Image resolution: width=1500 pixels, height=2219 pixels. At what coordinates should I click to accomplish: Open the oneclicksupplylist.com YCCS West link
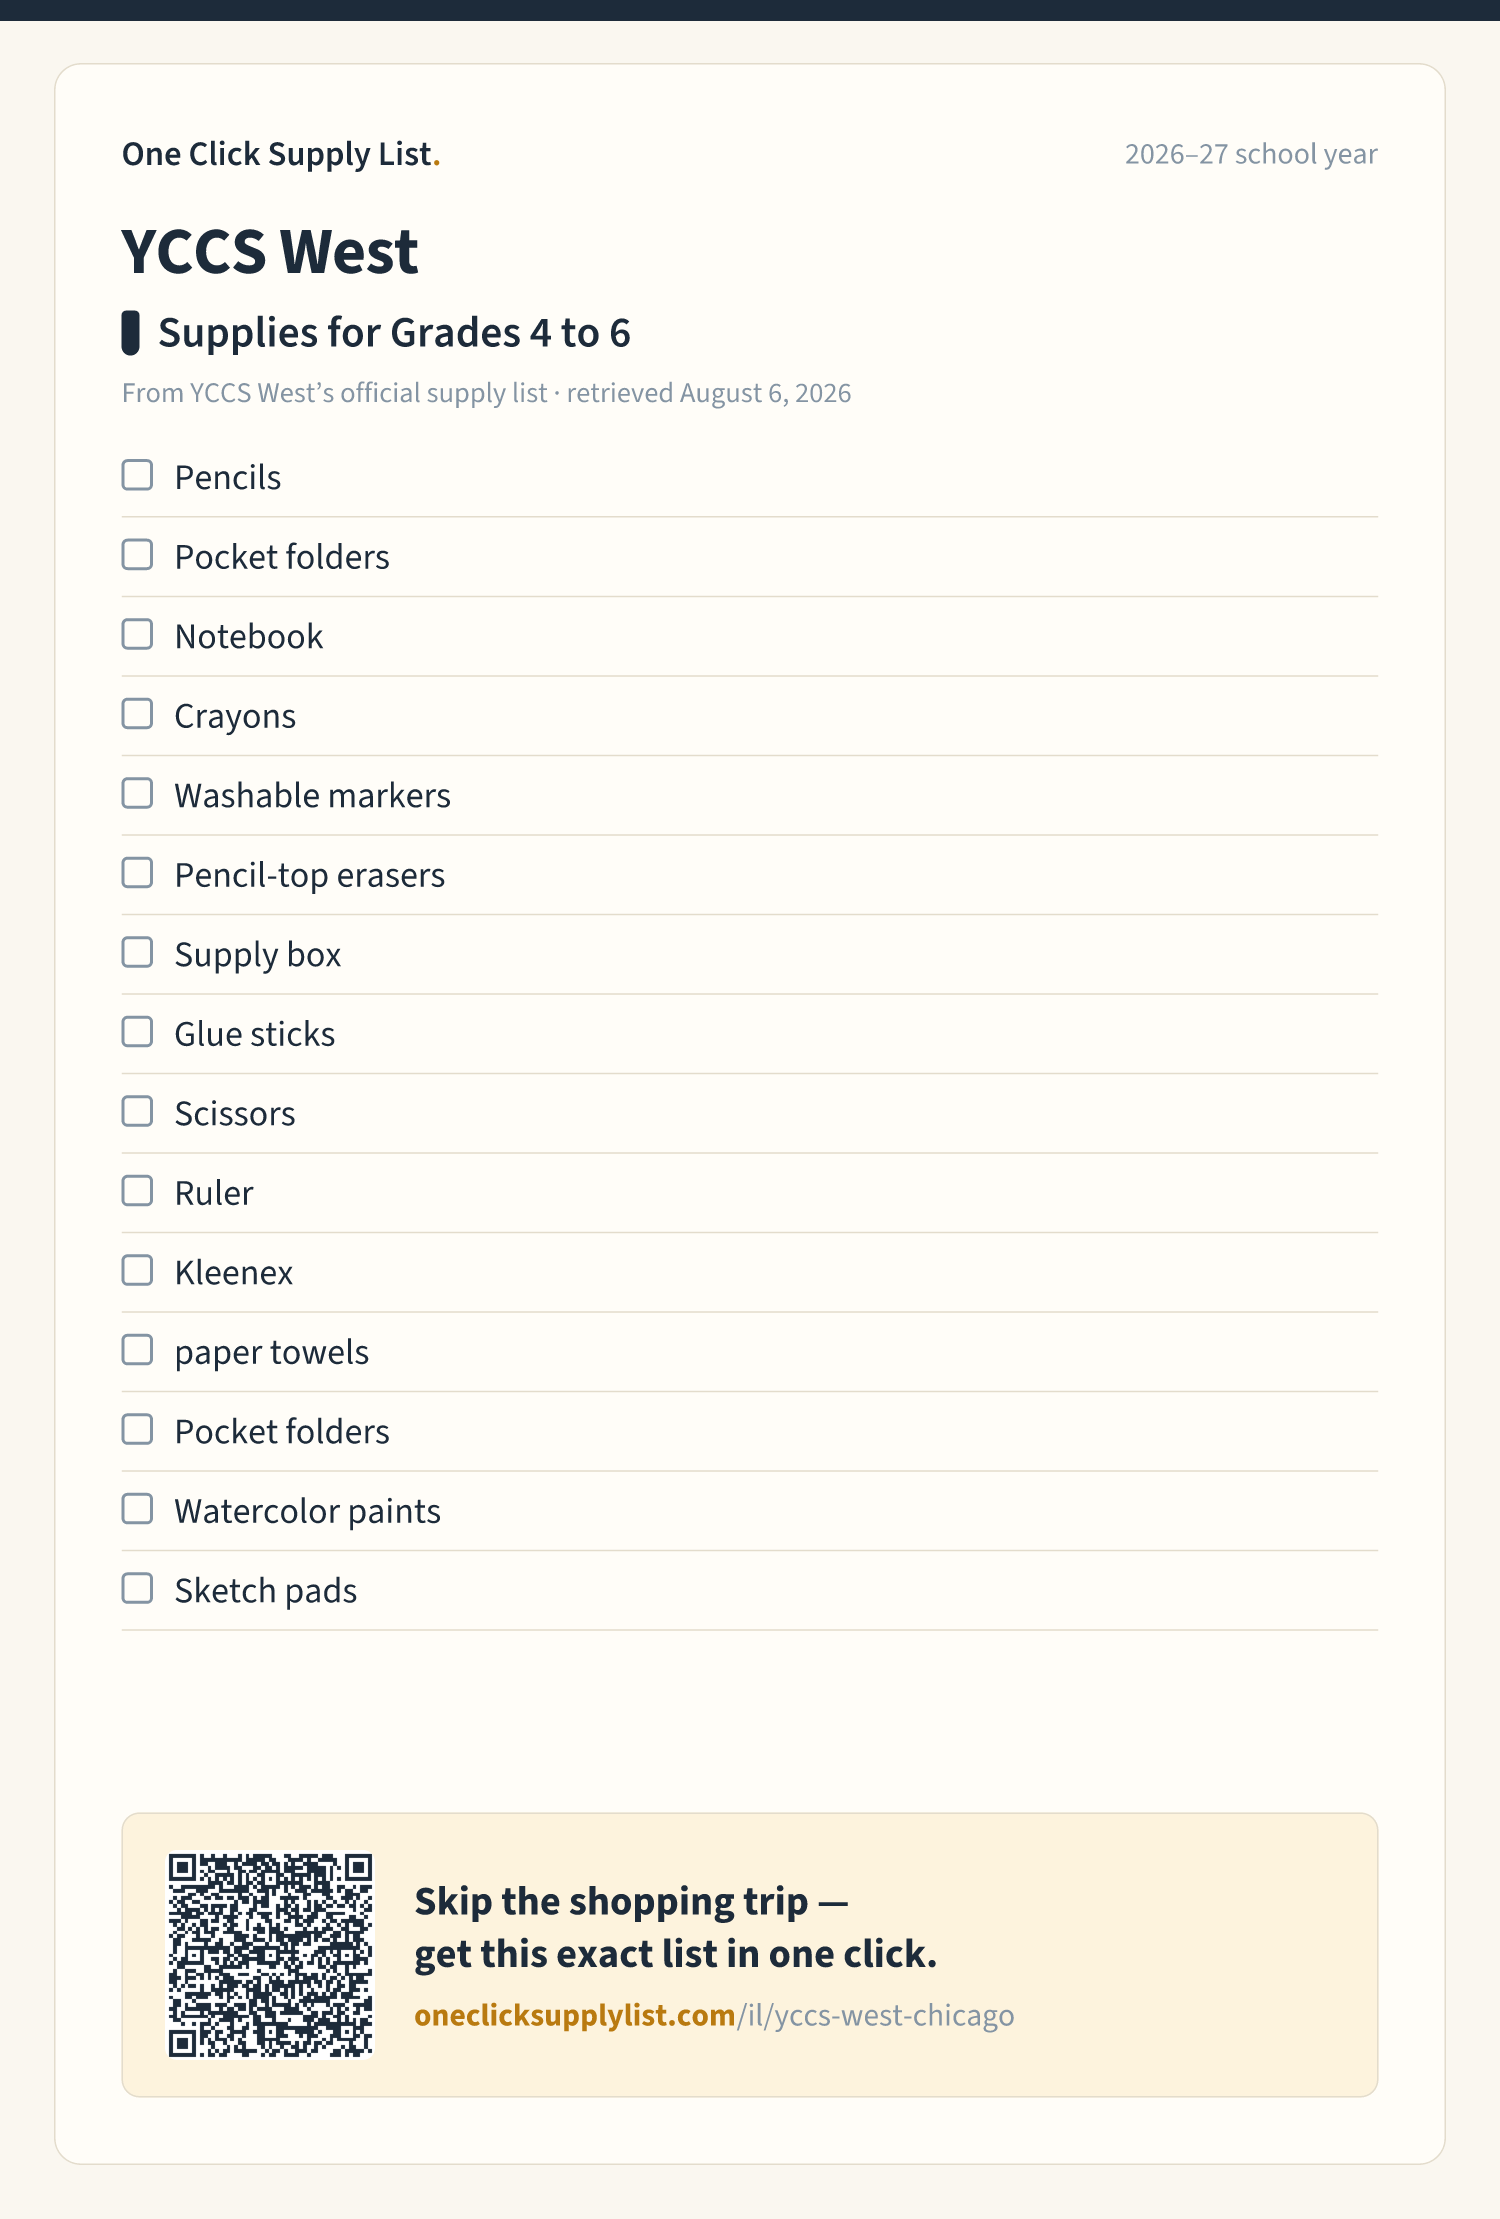(714, 2015)
